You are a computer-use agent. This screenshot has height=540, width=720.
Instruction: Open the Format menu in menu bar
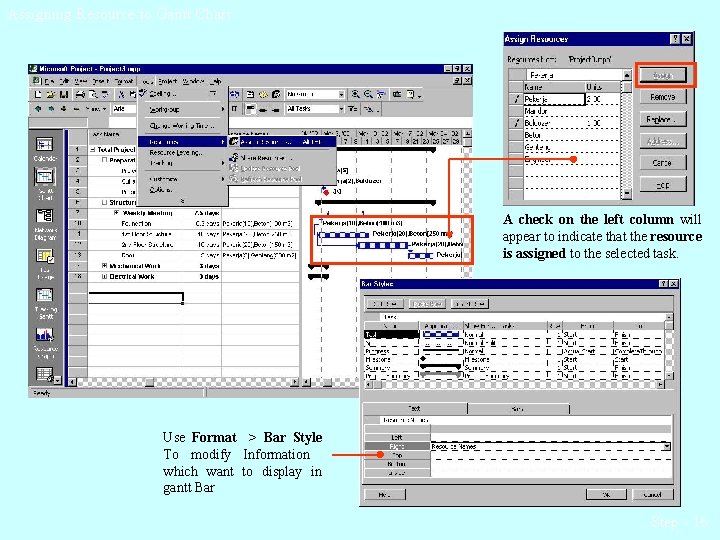(124, 81)
